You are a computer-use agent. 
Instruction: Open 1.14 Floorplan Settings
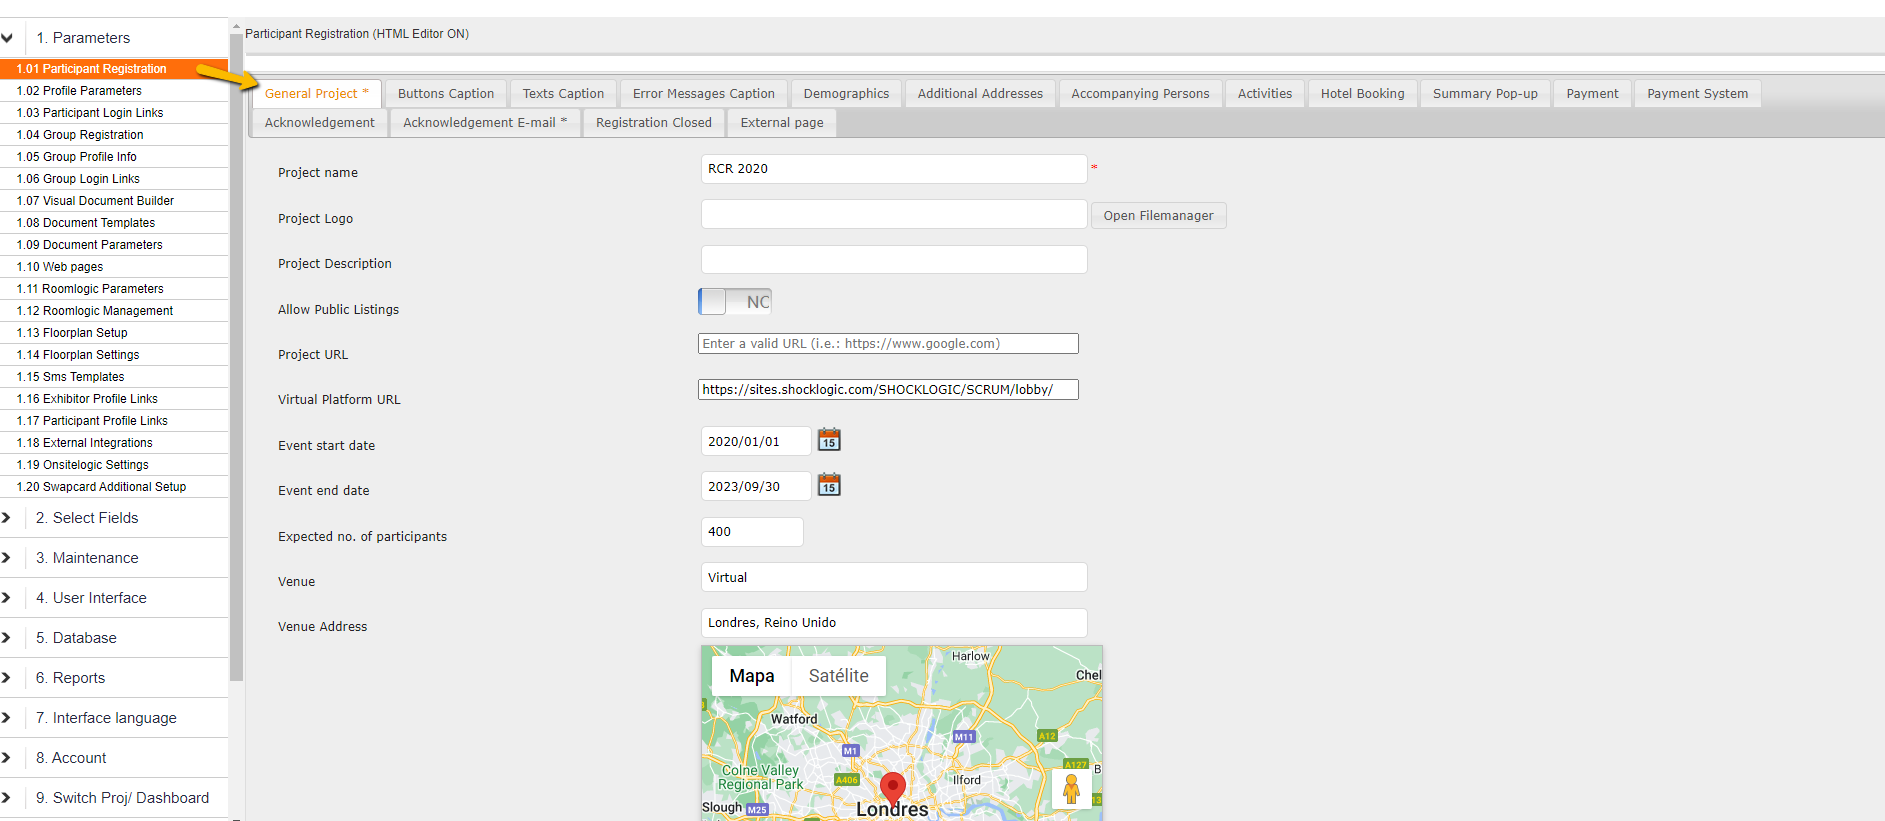114,355
